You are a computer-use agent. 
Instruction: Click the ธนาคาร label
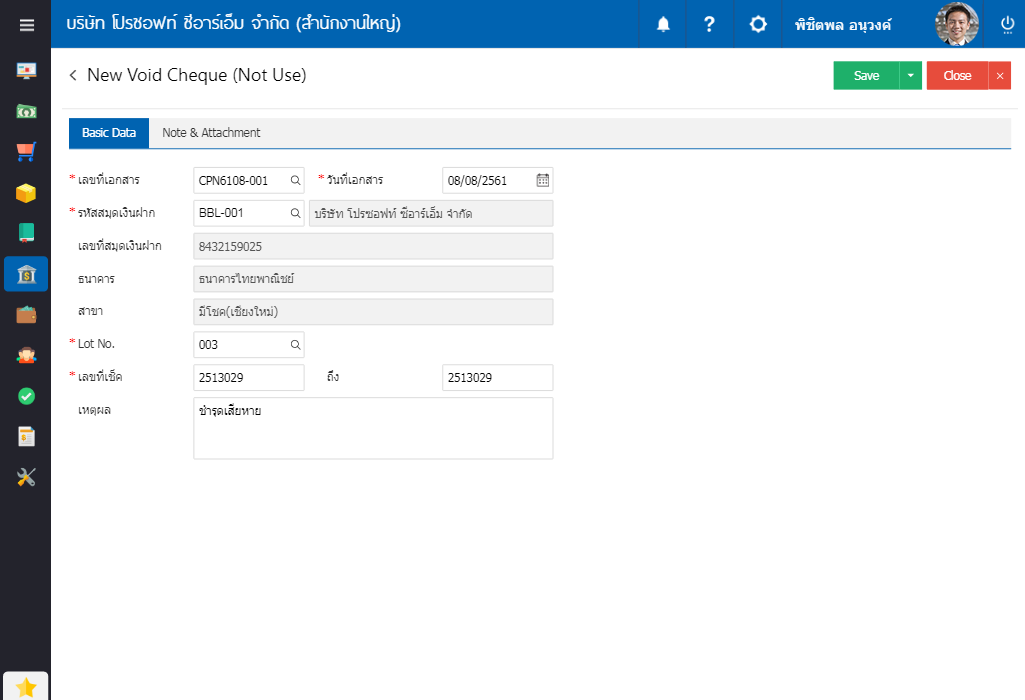pyautogui.click(x=96, y=279)
